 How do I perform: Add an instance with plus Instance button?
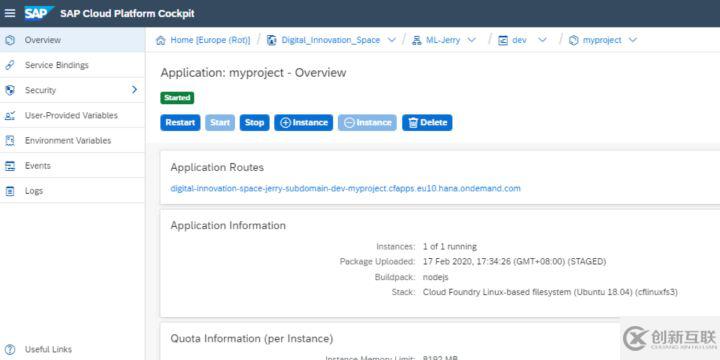click(x=304, y=123)
